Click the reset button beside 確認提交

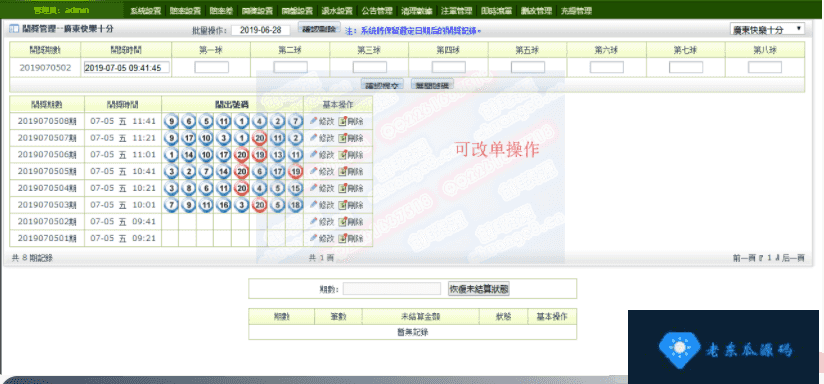(x=432, y=85)
